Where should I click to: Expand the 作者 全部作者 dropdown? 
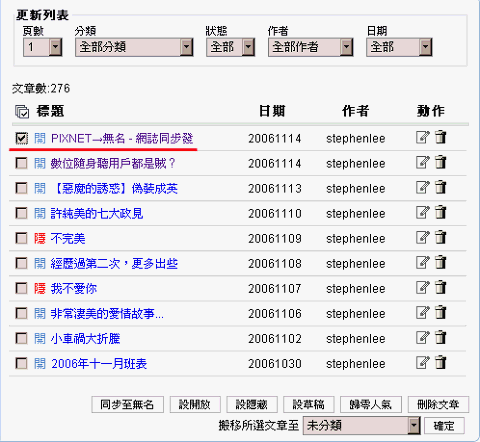click(x=311, y=47)
